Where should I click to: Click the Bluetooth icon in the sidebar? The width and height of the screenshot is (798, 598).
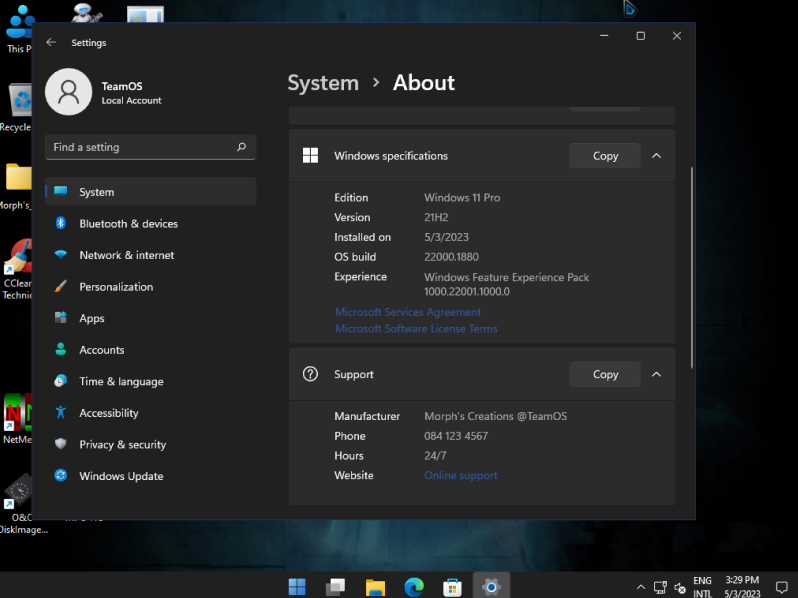[61, 223]
